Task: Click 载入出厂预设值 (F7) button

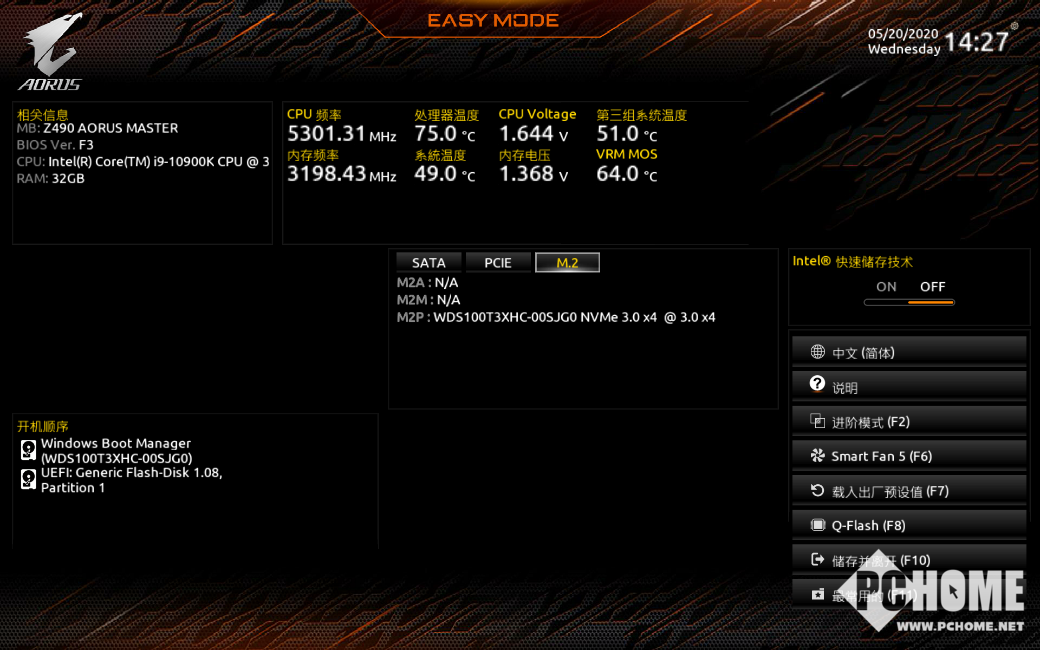Action: (x=909, y=491)
